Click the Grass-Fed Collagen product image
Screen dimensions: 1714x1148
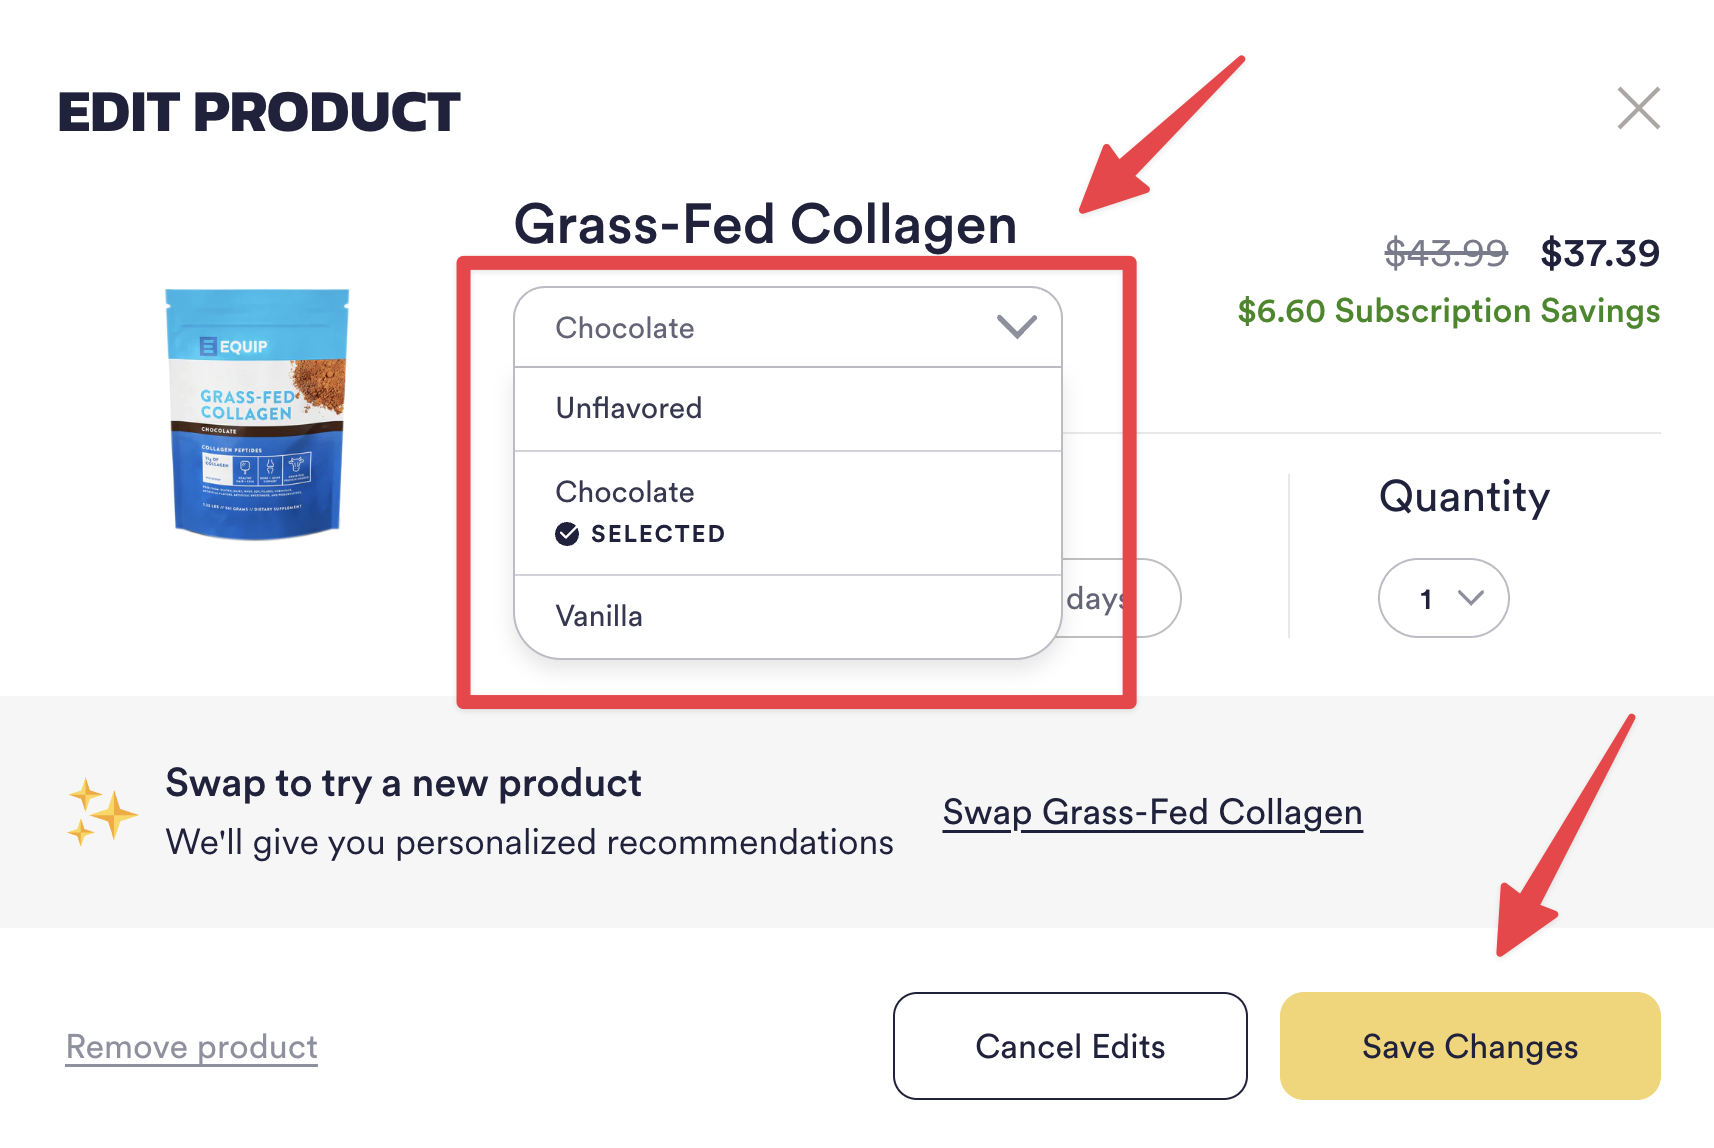[257, 413]
